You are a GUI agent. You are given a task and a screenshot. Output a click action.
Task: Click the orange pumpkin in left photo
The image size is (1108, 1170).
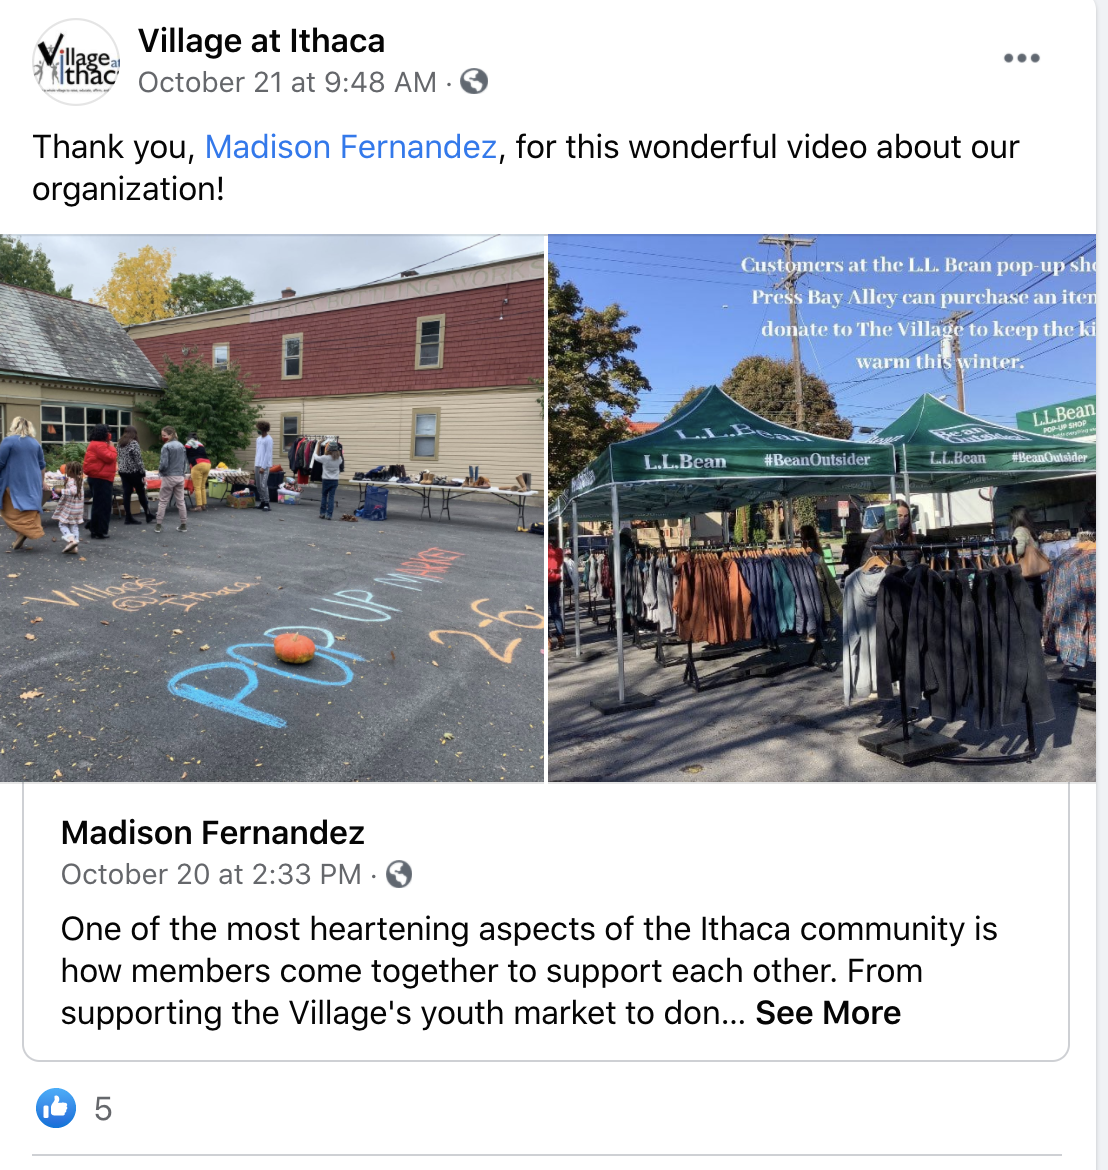295,648
